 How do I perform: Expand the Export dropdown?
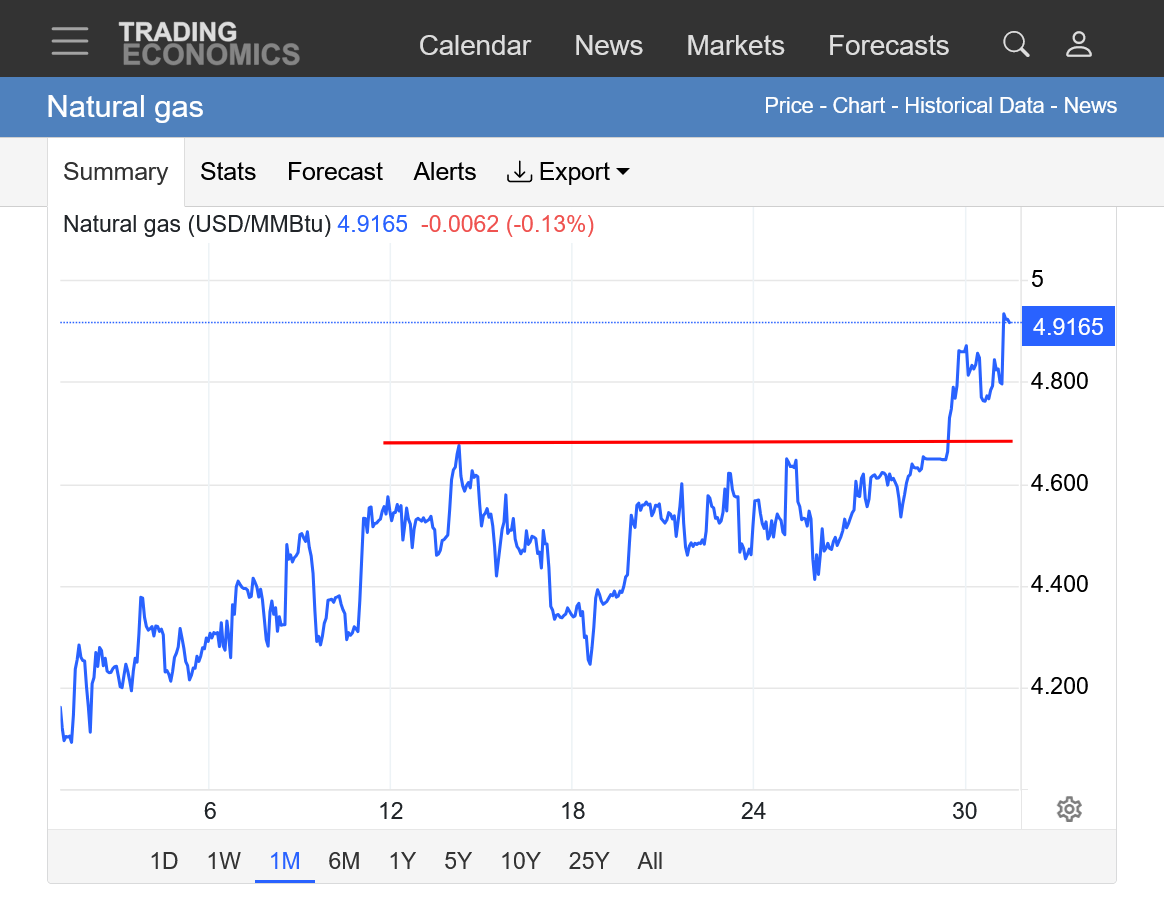coord(568,172)
